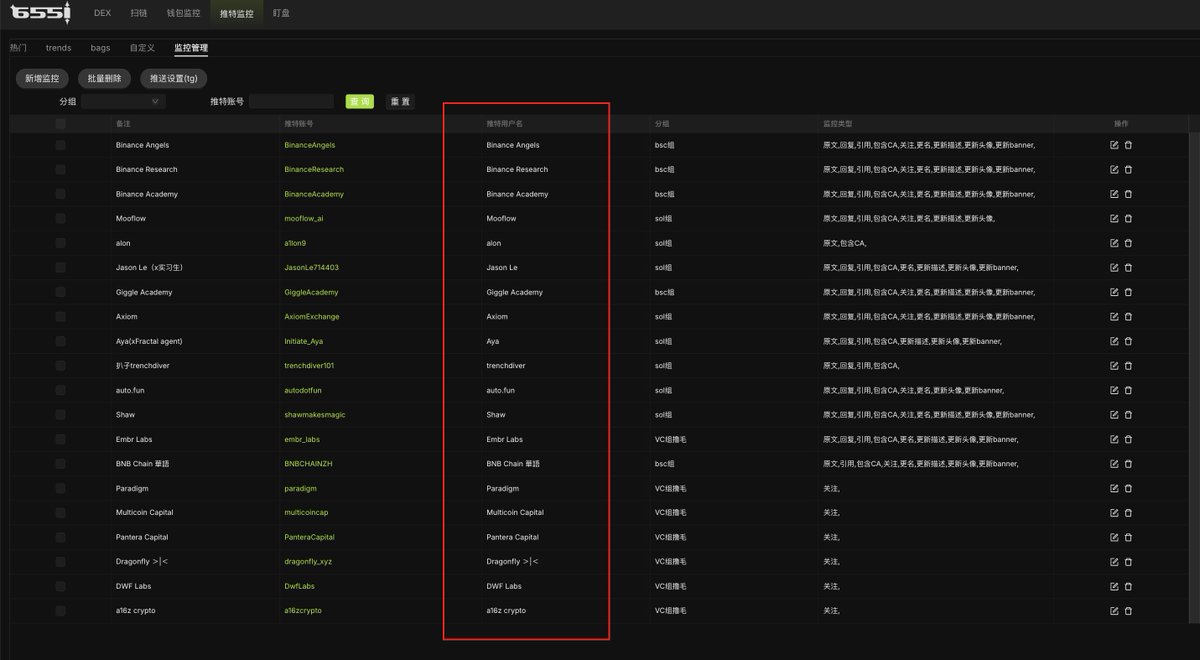Click trash icon for Binance Research row

click(x=1128, y=169)
